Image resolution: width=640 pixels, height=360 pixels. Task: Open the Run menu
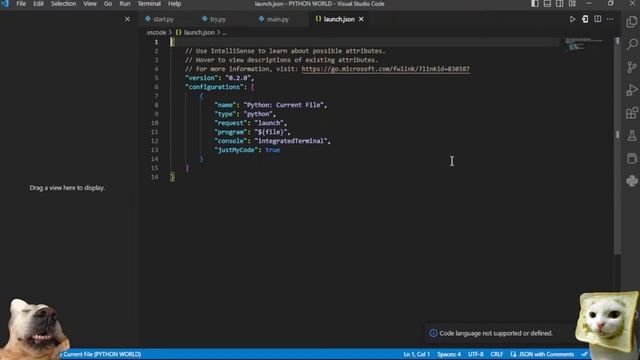(x=125, y=4)
